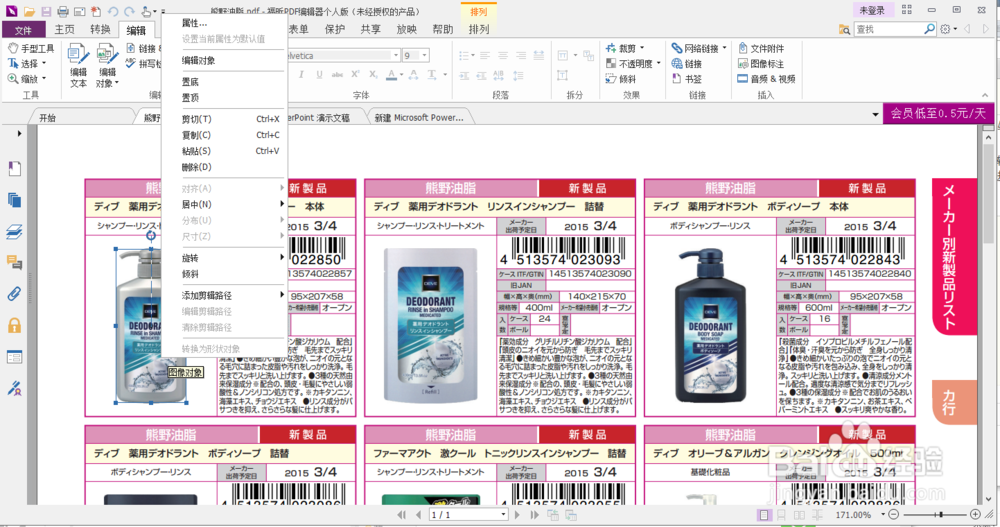This screenshot has height=527, width=1000.
Task: Click zoom out minus button
Action: tap(894, 514)
